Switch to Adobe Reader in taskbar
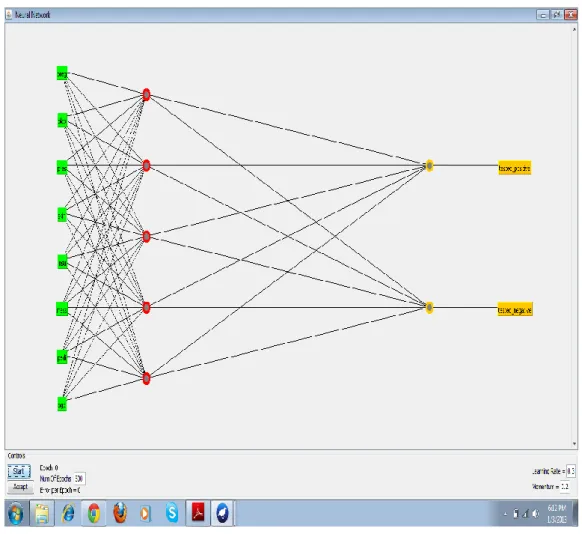Image resolution: width=582 pixels, height=534 pixels. (x=198, y=513)
